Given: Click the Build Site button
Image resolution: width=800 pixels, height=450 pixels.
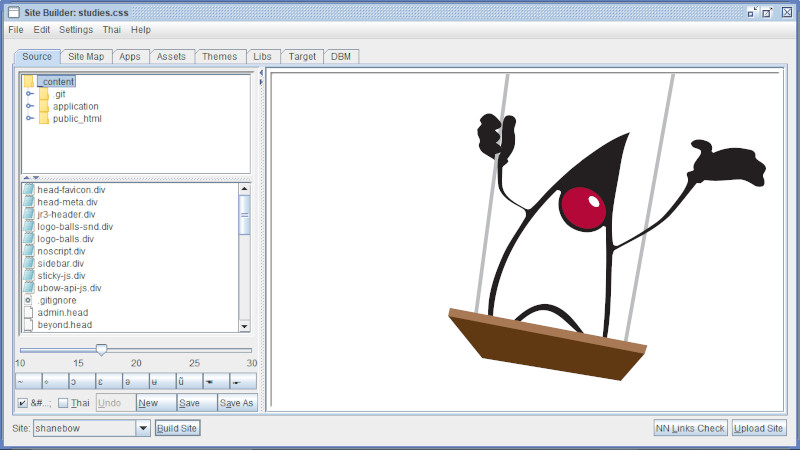Looking at the screenshot, I should pos(177,428).
